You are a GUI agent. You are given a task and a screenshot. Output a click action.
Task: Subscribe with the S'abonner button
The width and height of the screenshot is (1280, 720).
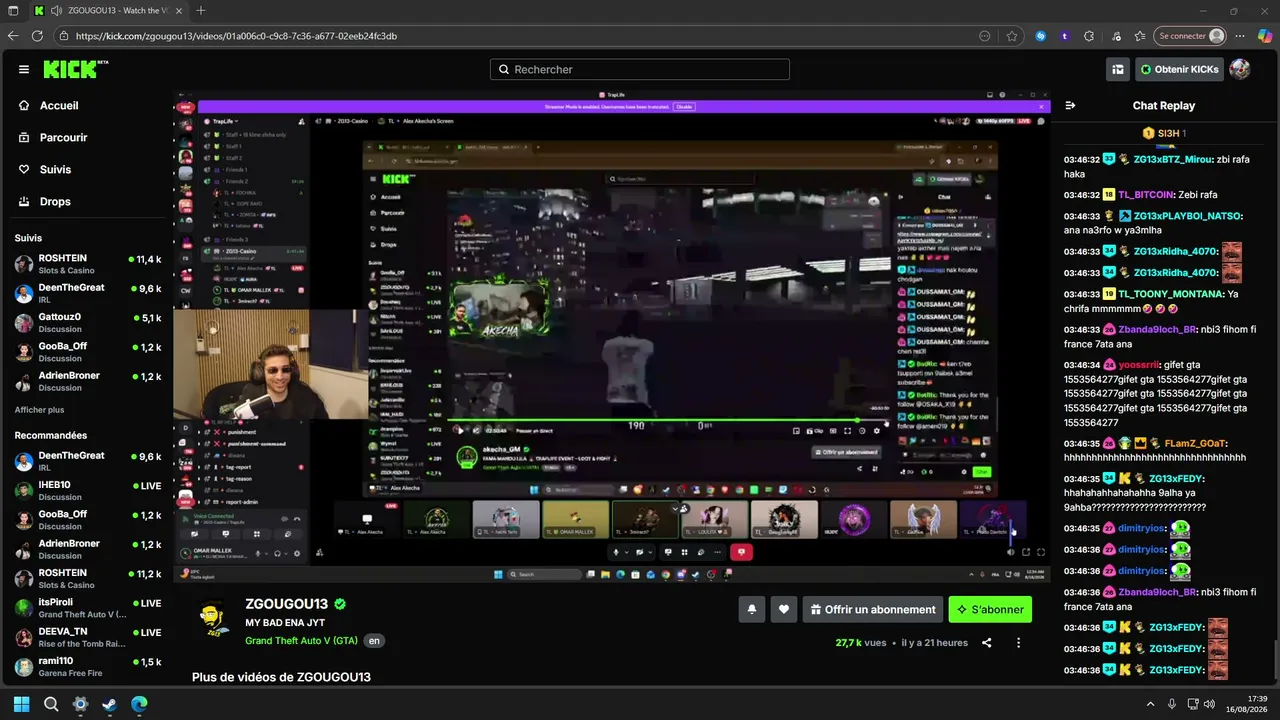click(x=990, y=609)
